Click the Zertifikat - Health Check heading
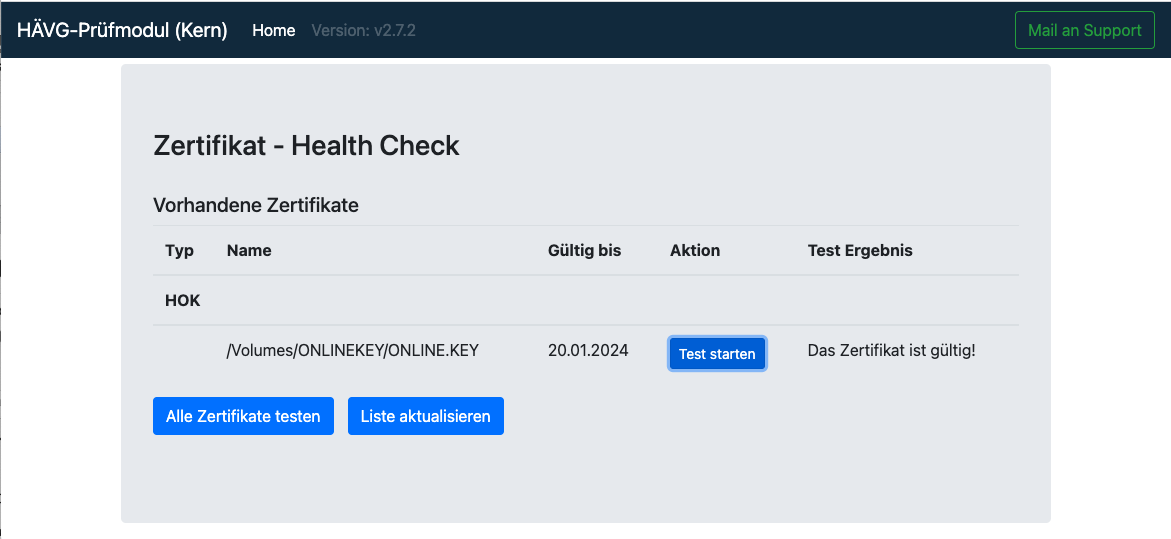 click(x=306, y=146)
